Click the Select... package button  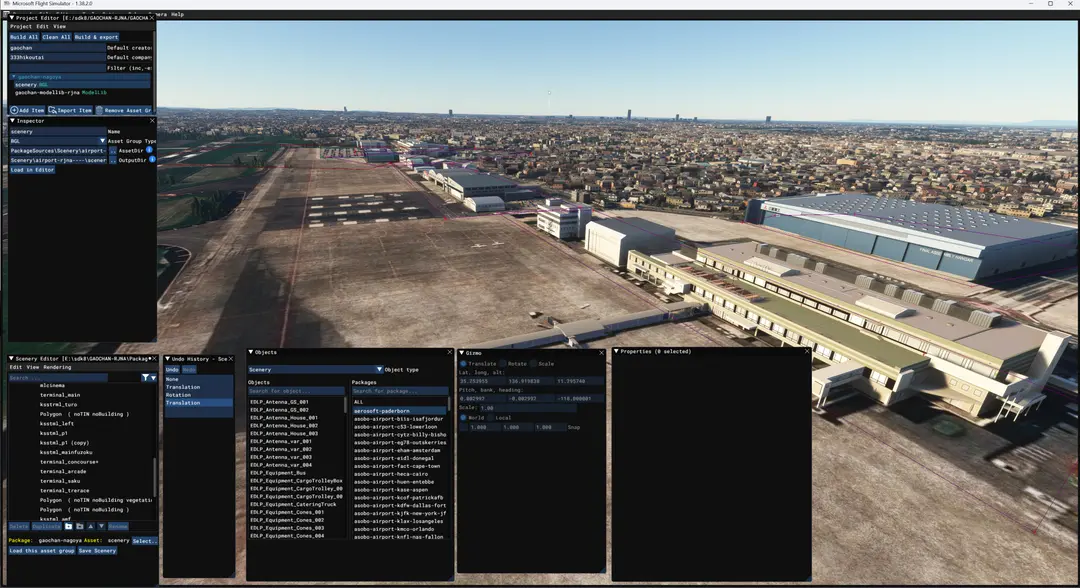[144, 540]
